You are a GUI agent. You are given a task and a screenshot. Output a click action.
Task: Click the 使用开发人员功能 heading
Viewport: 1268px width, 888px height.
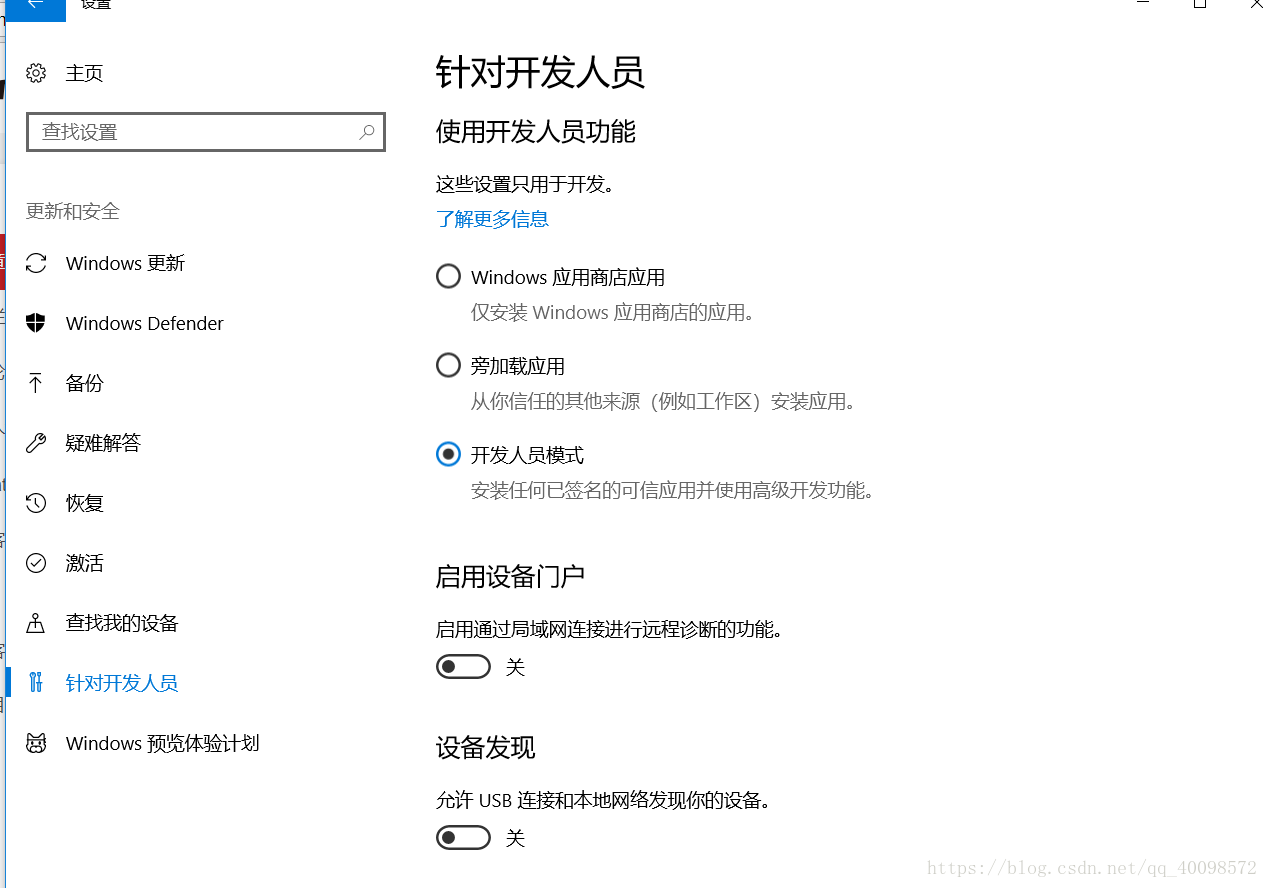pos(536,132)
